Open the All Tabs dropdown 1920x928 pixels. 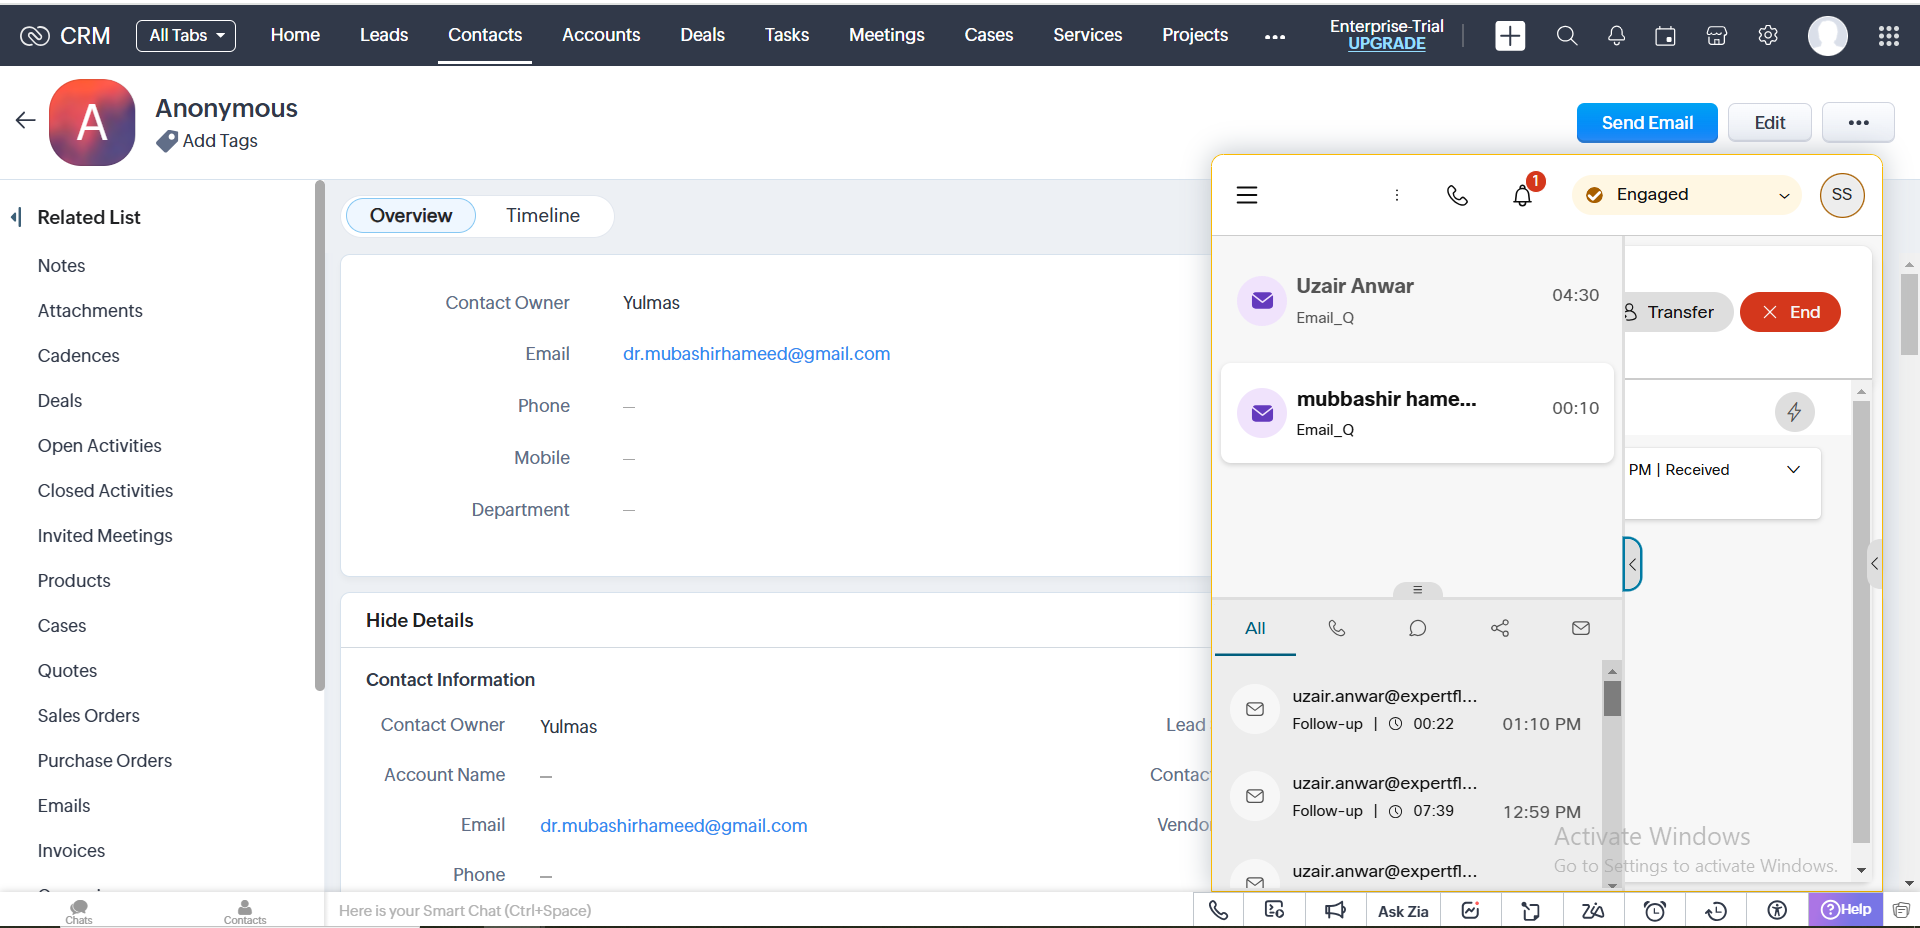(x=186, y=36)
